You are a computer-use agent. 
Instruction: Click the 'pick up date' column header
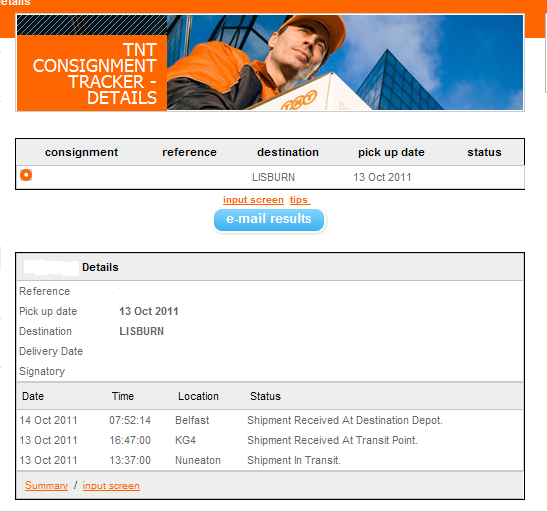pyautogui.click(x=391, y=152)
